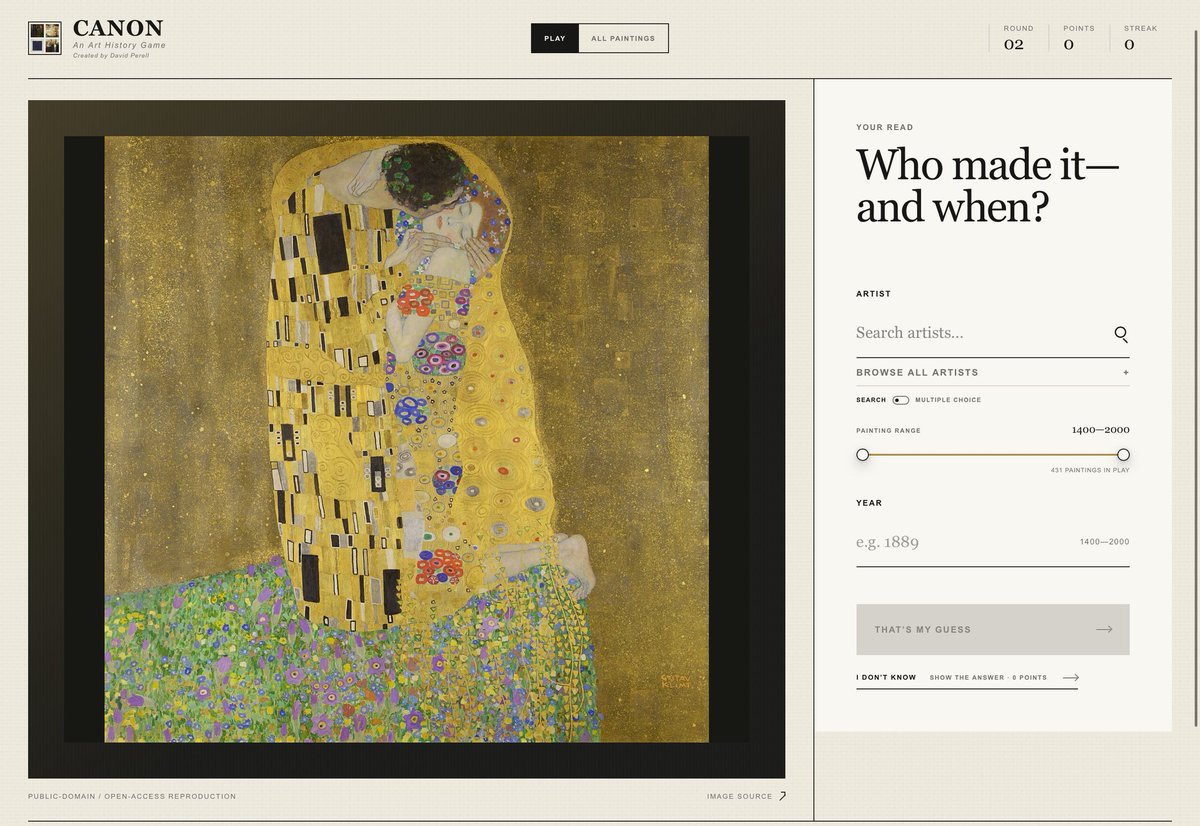Click Show the Answer · 0 points
Viewport: 1200px width, 826px height.
[988, 678]
